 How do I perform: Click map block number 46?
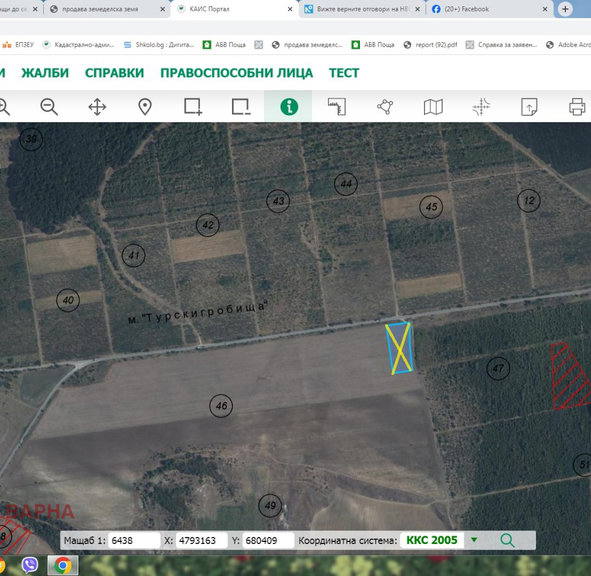point(221,406)
